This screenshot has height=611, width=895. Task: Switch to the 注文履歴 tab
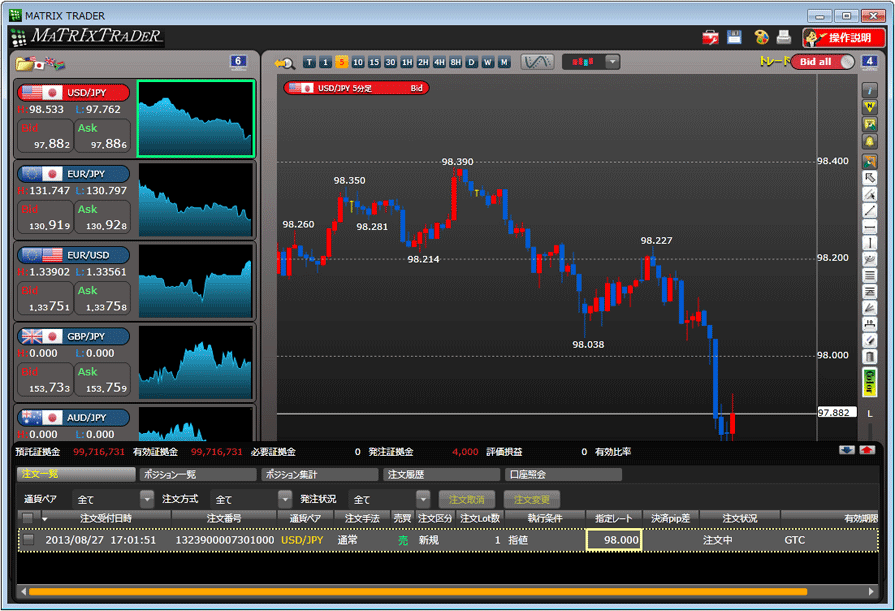pyautogui.click(x=442, y=474)
